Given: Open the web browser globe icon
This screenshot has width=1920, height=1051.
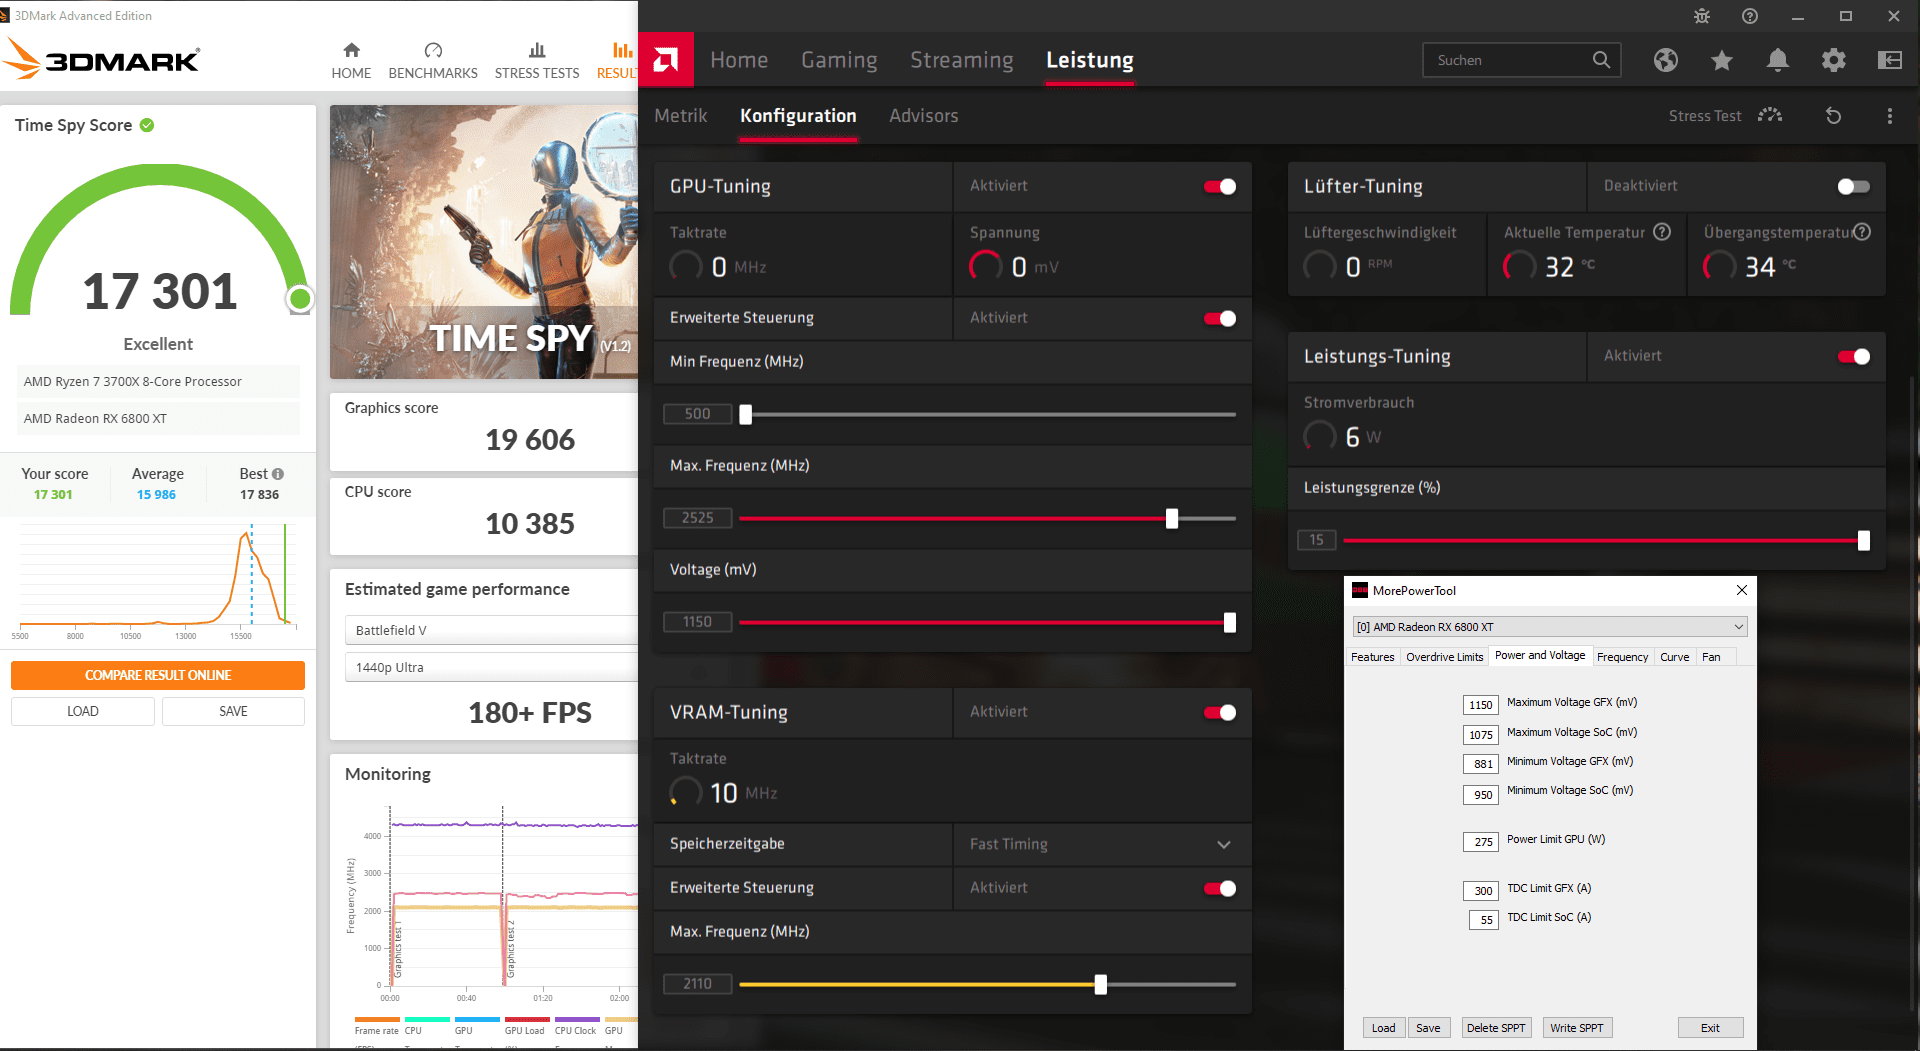Looking at the screenshot, I should (x=1666, y=60).
